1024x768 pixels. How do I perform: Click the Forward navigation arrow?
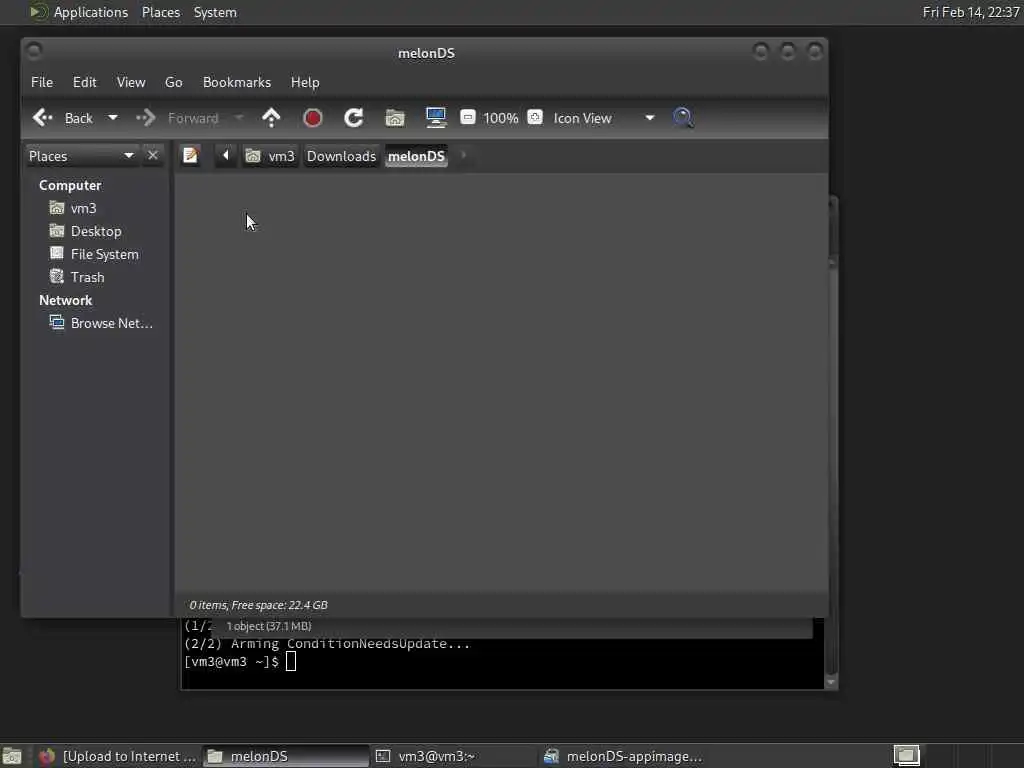click(x=176, y=118)
